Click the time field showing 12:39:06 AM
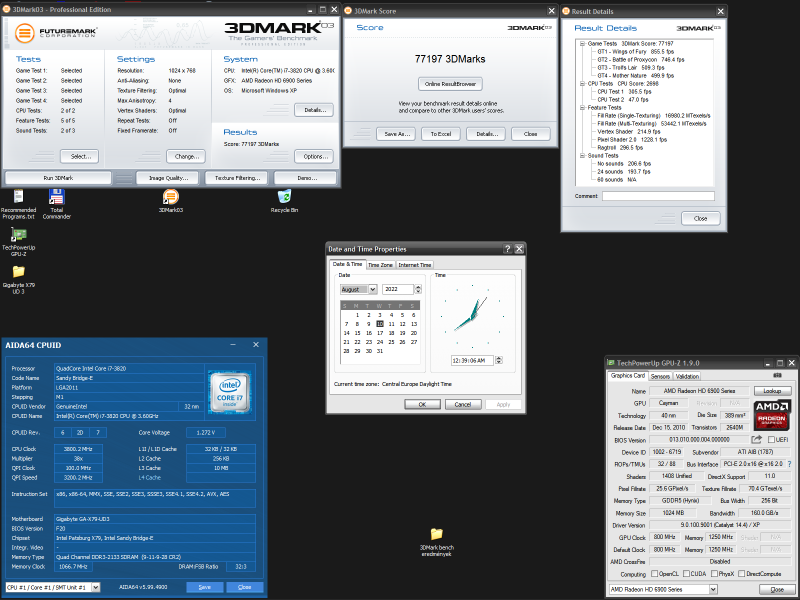The image size is (800, 600). point(472,360)
